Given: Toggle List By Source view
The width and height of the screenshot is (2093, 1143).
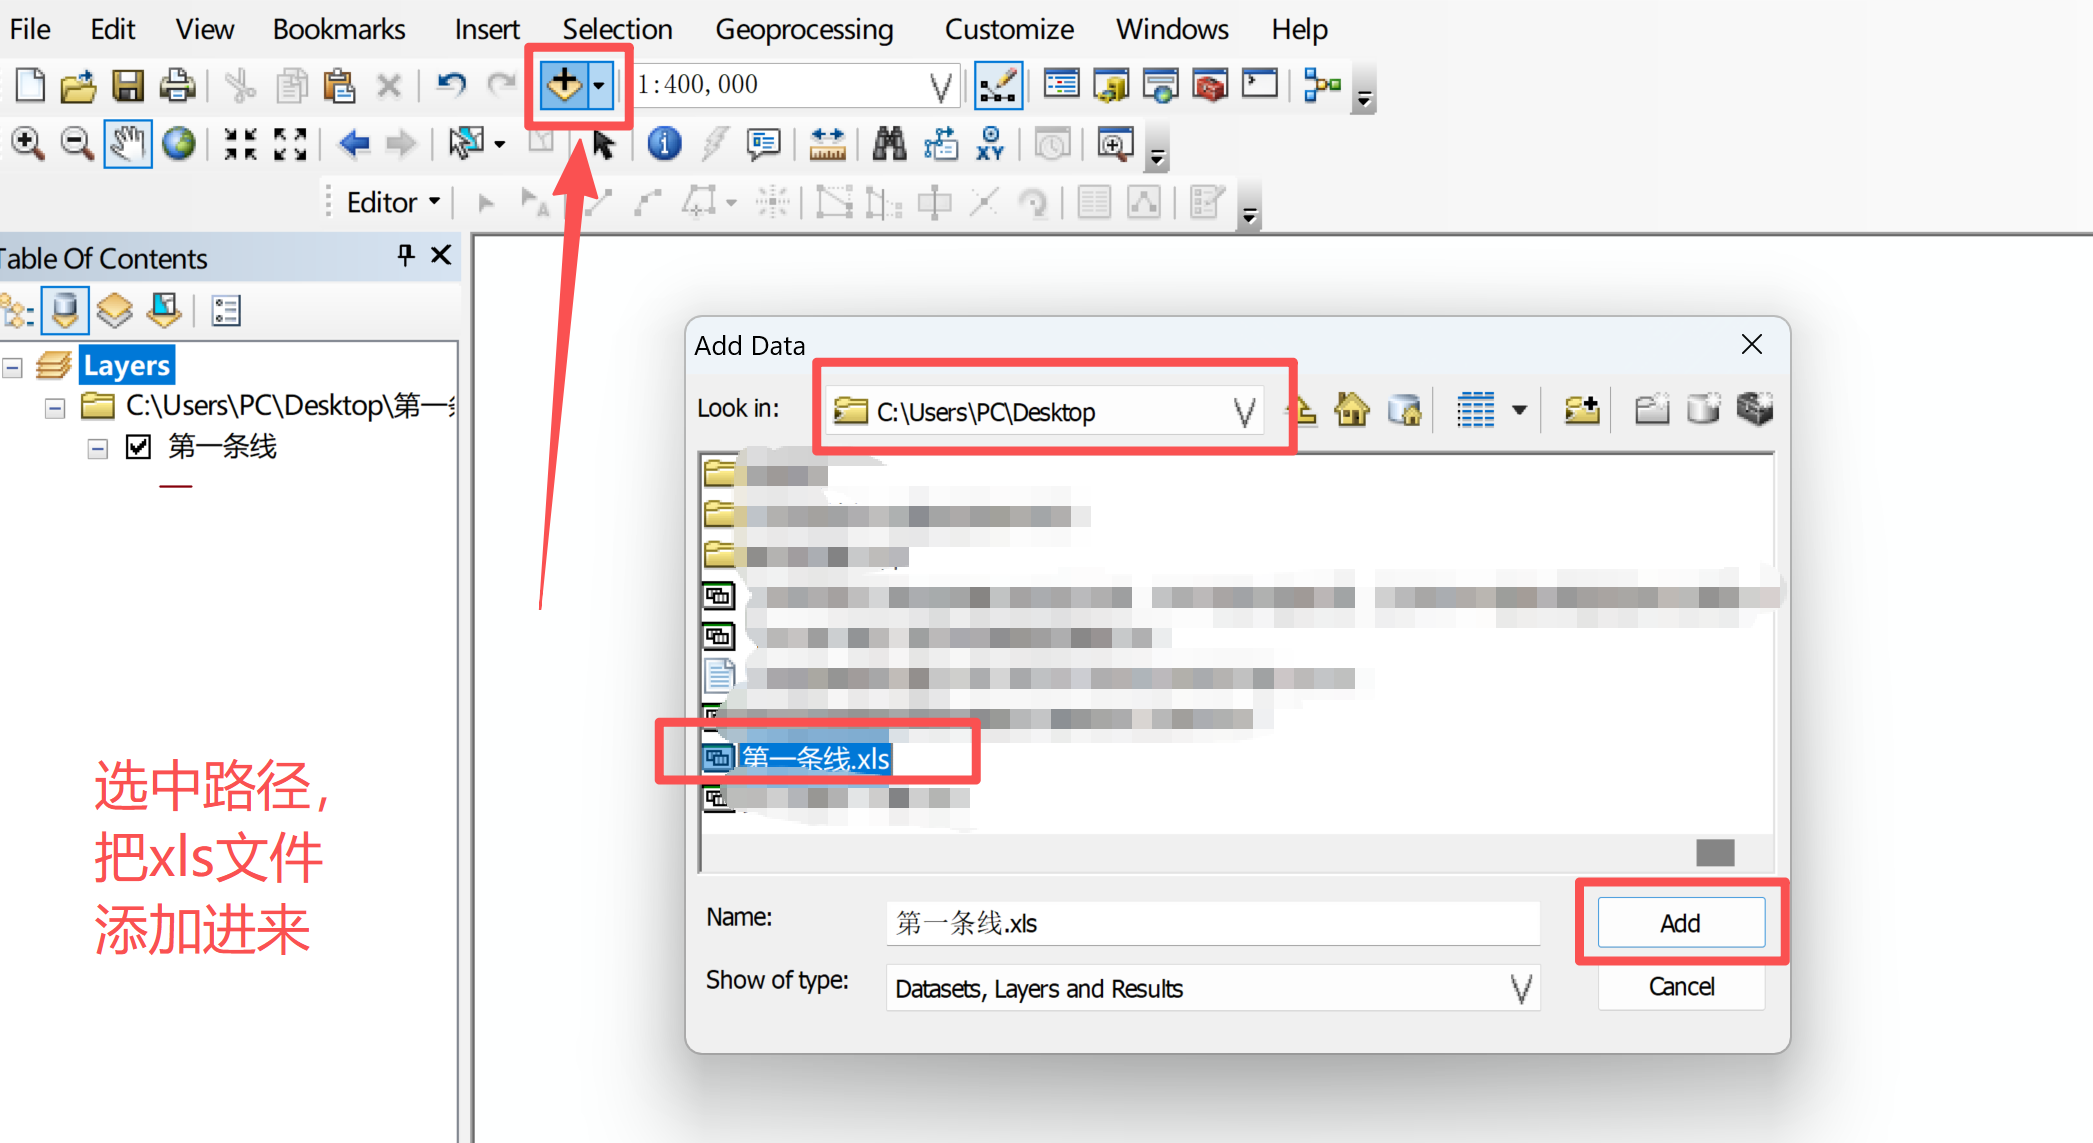Looking at the screenshot, I should point(65,311).
